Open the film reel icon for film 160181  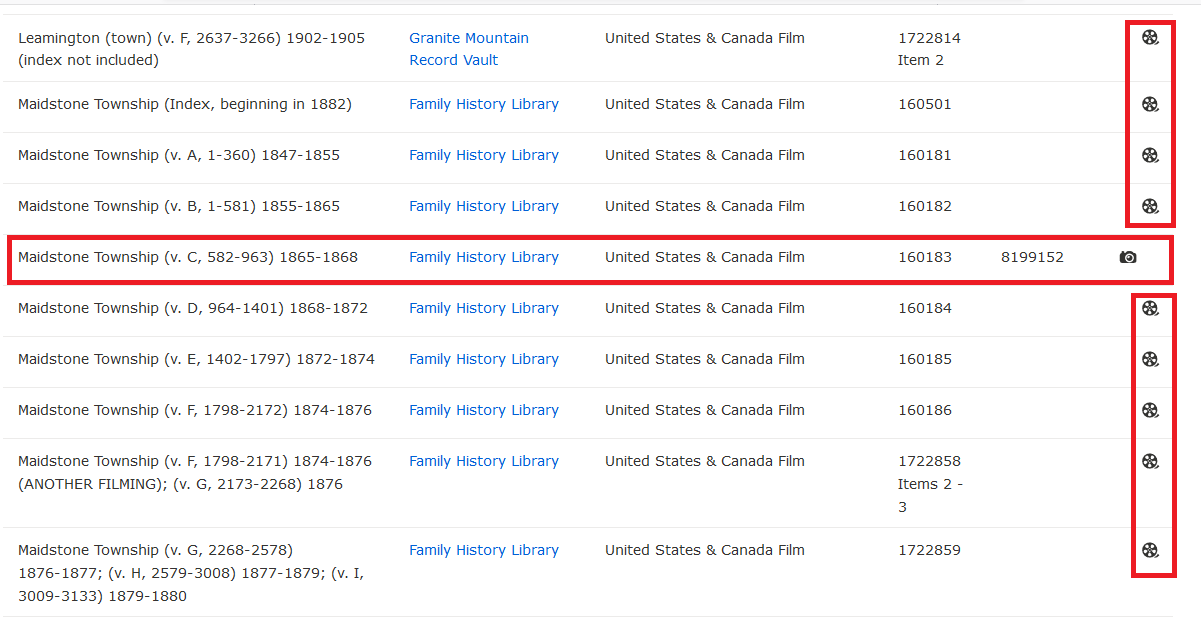pyautogui.click(x=1151, y=155)
